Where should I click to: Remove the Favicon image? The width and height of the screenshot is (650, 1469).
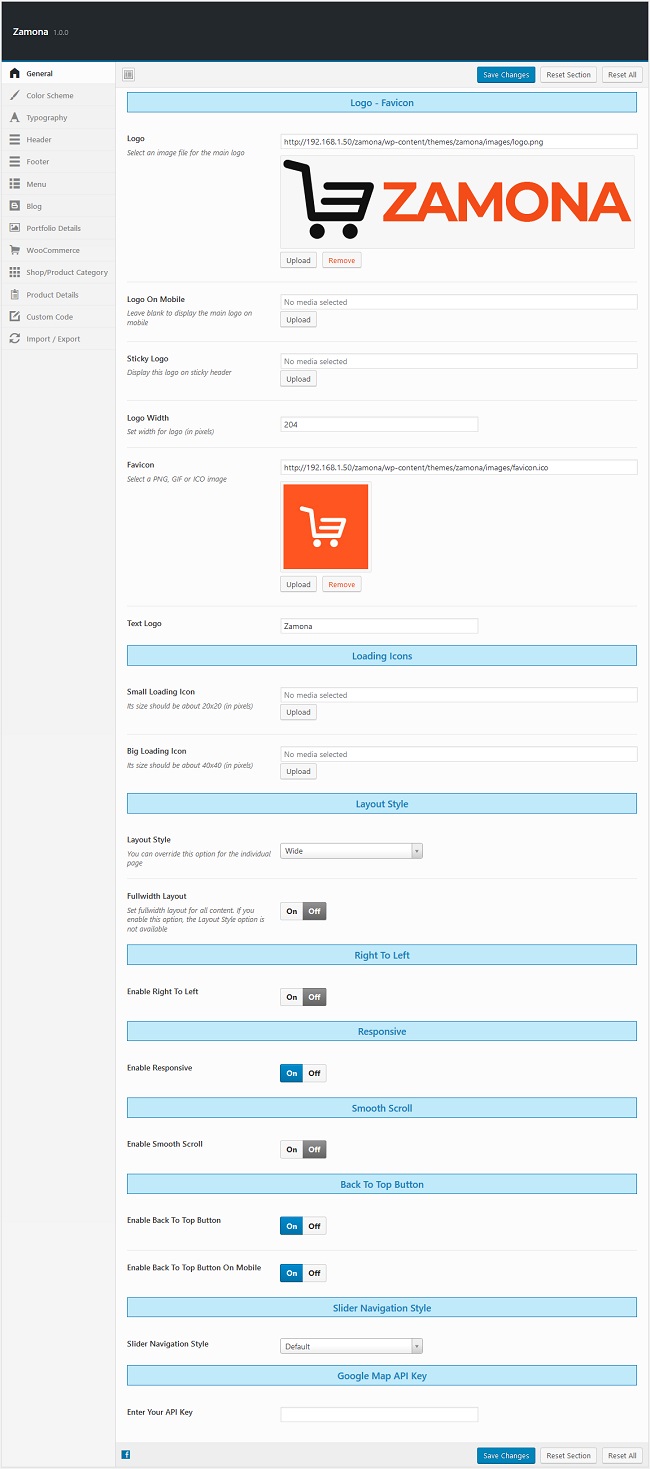(x=341, y=584)
